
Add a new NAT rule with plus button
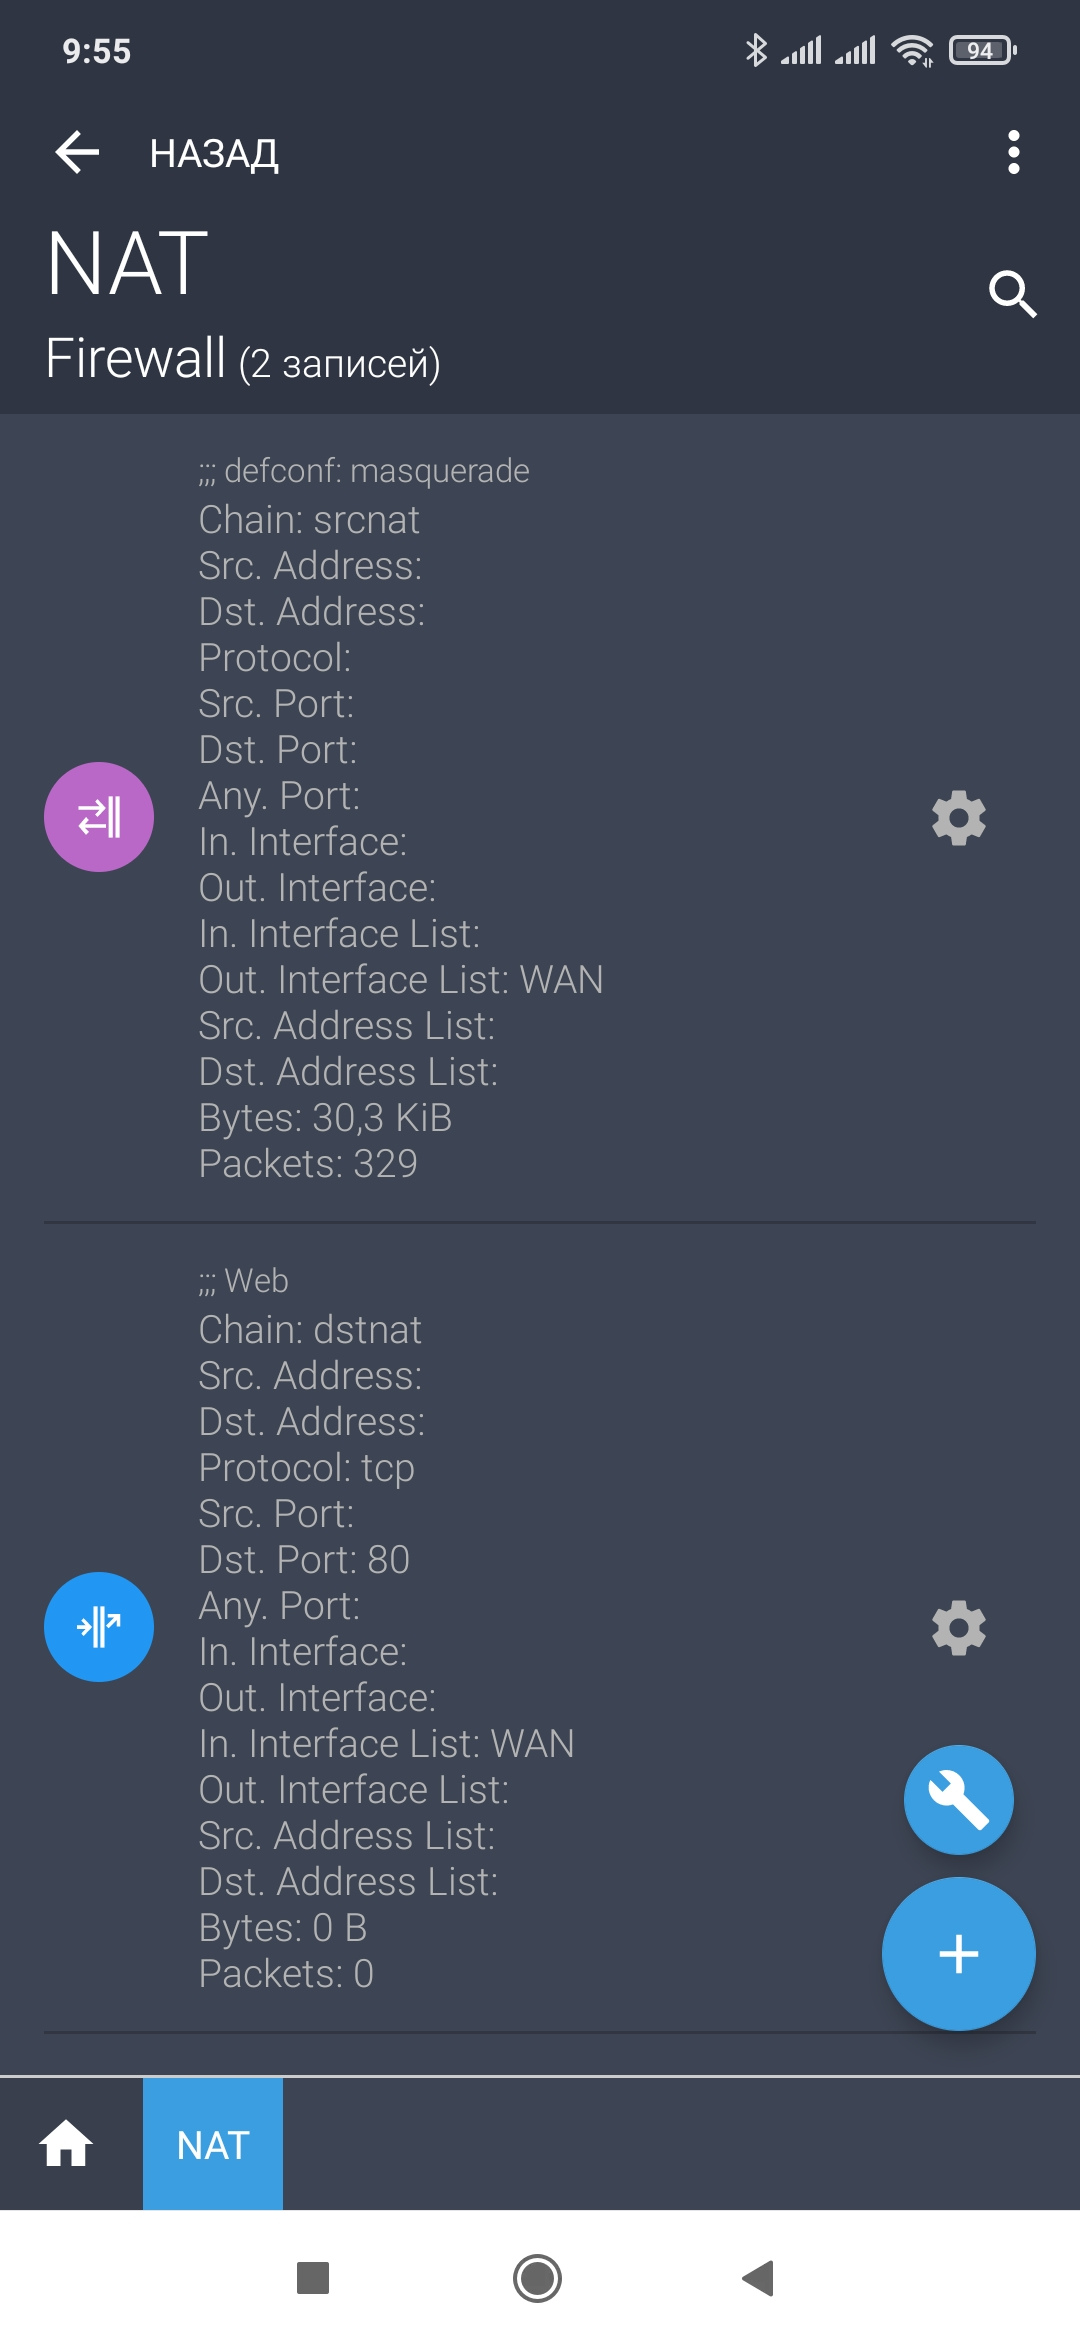tap(958, 1954)
